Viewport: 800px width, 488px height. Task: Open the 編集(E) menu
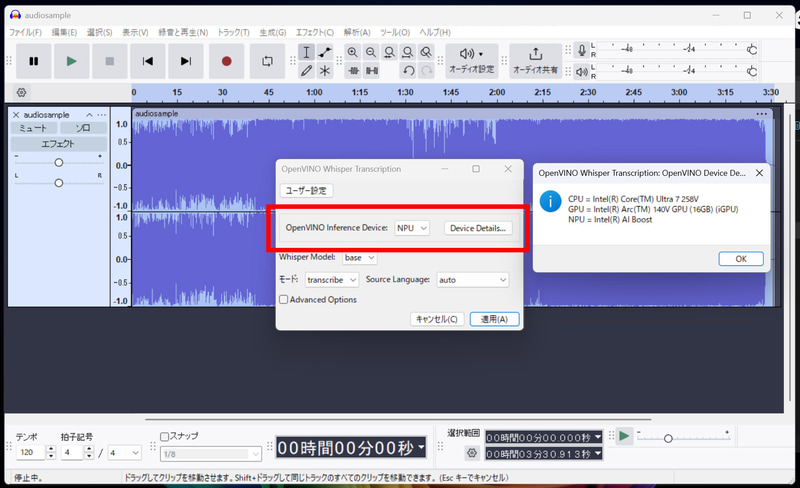click(64, 32)
